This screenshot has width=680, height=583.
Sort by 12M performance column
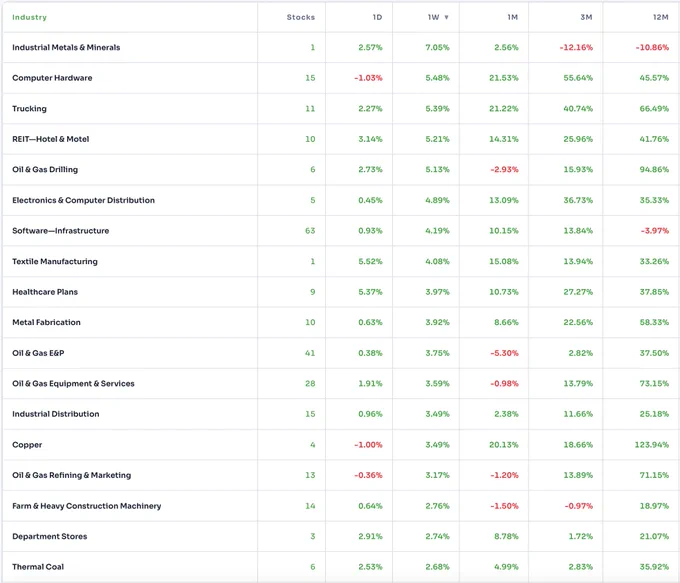[x=660, y=17]
